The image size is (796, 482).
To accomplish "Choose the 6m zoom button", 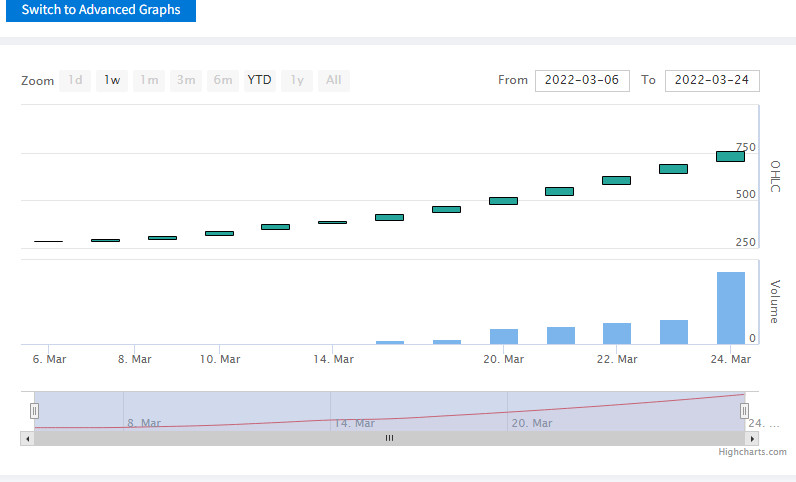I will [223, 80].
